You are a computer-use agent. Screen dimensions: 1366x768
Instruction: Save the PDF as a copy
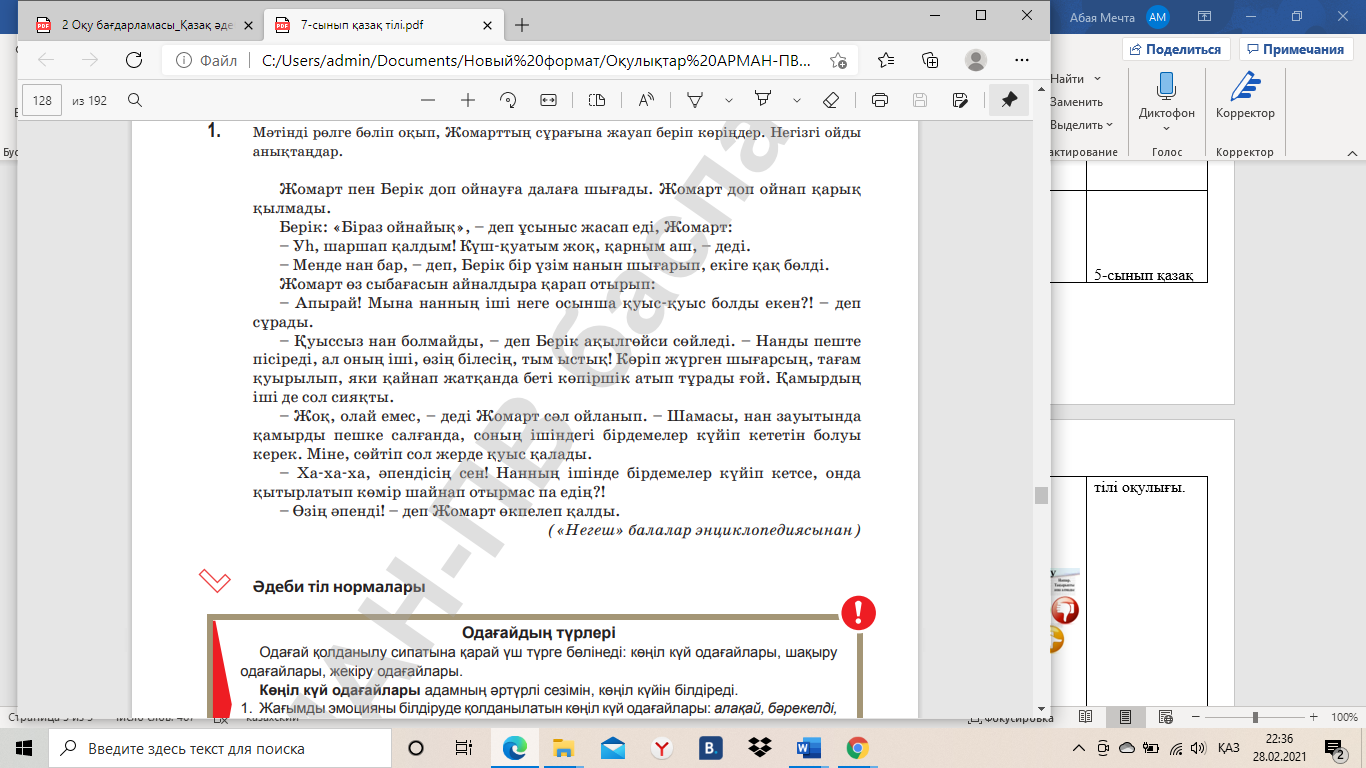click(x=960, y=100)
